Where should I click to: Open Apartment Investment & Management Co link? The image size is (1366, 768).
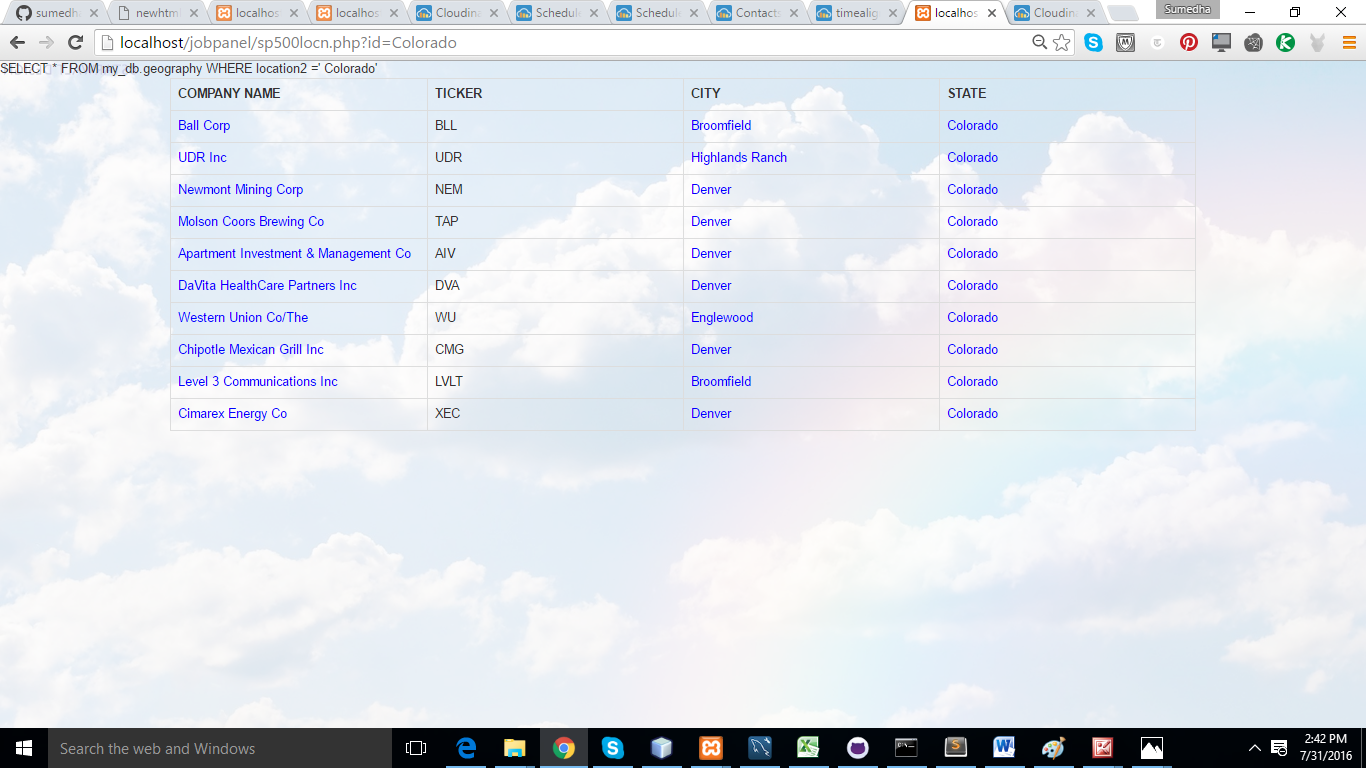294,253
